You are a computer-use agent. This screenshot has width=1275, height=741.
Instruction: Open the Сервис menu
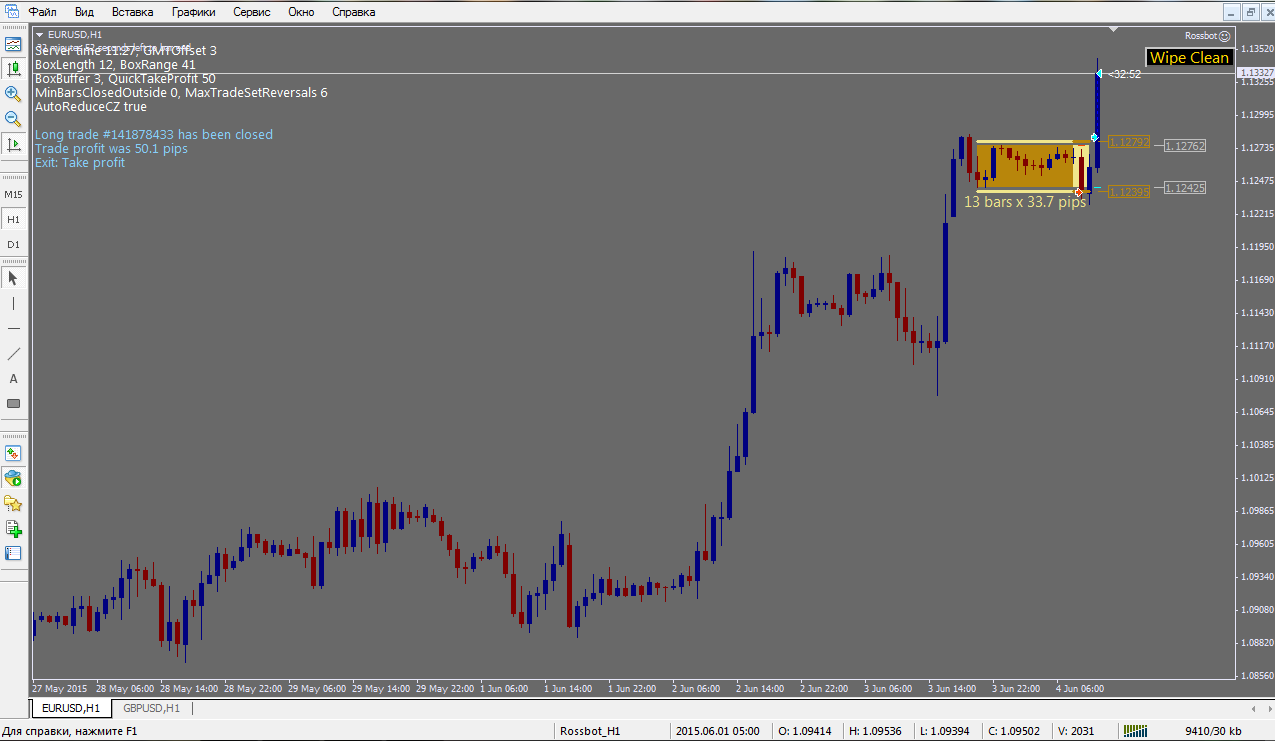pos(250,12)
